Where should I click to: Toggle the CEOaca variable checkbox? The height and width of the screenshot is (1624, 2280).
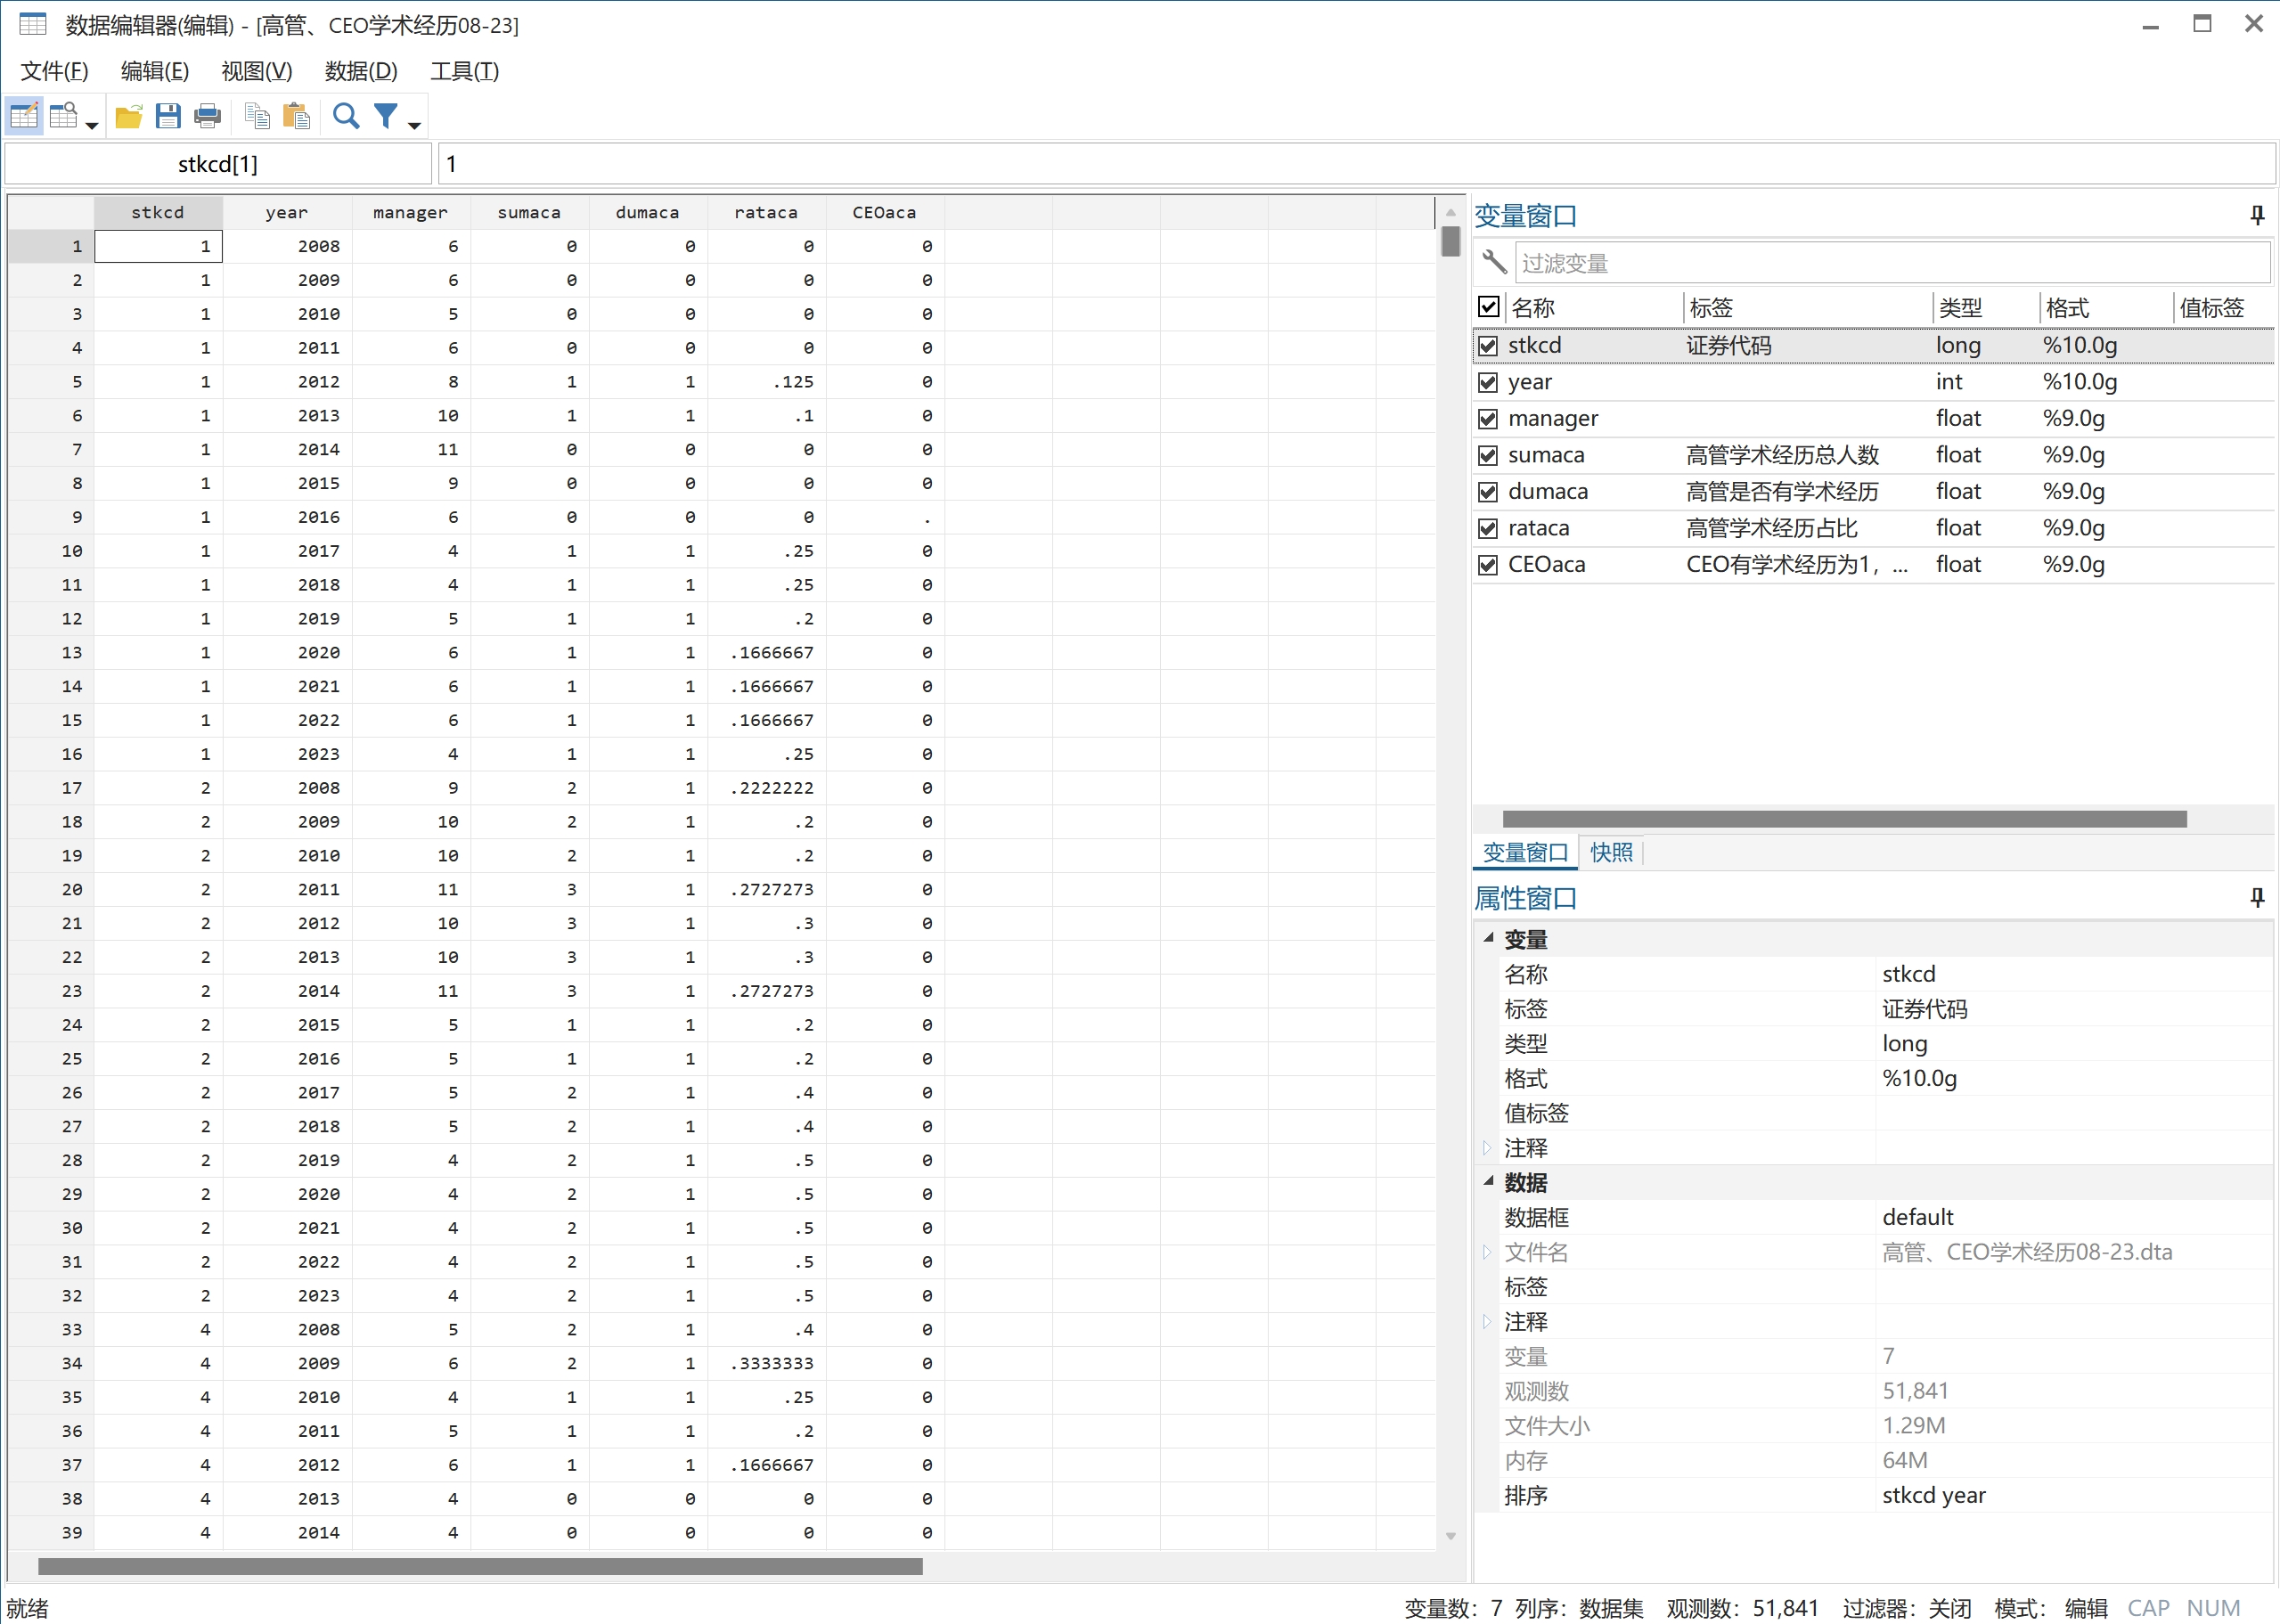tap(1488, 565)
